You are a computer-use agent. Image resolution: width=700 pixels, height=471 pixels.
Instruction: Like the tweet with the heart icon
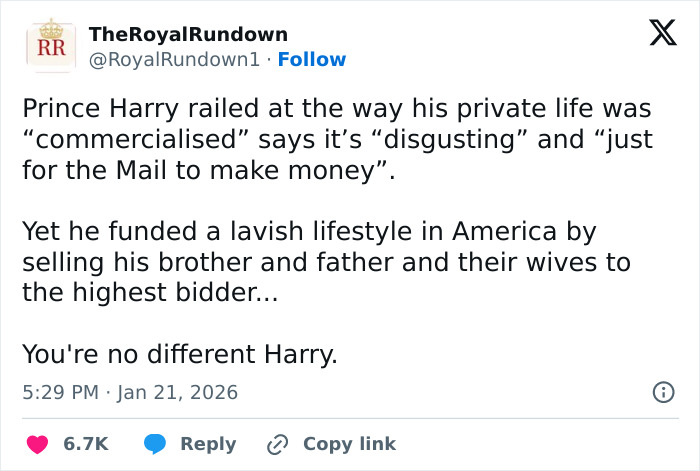(37, 444)
